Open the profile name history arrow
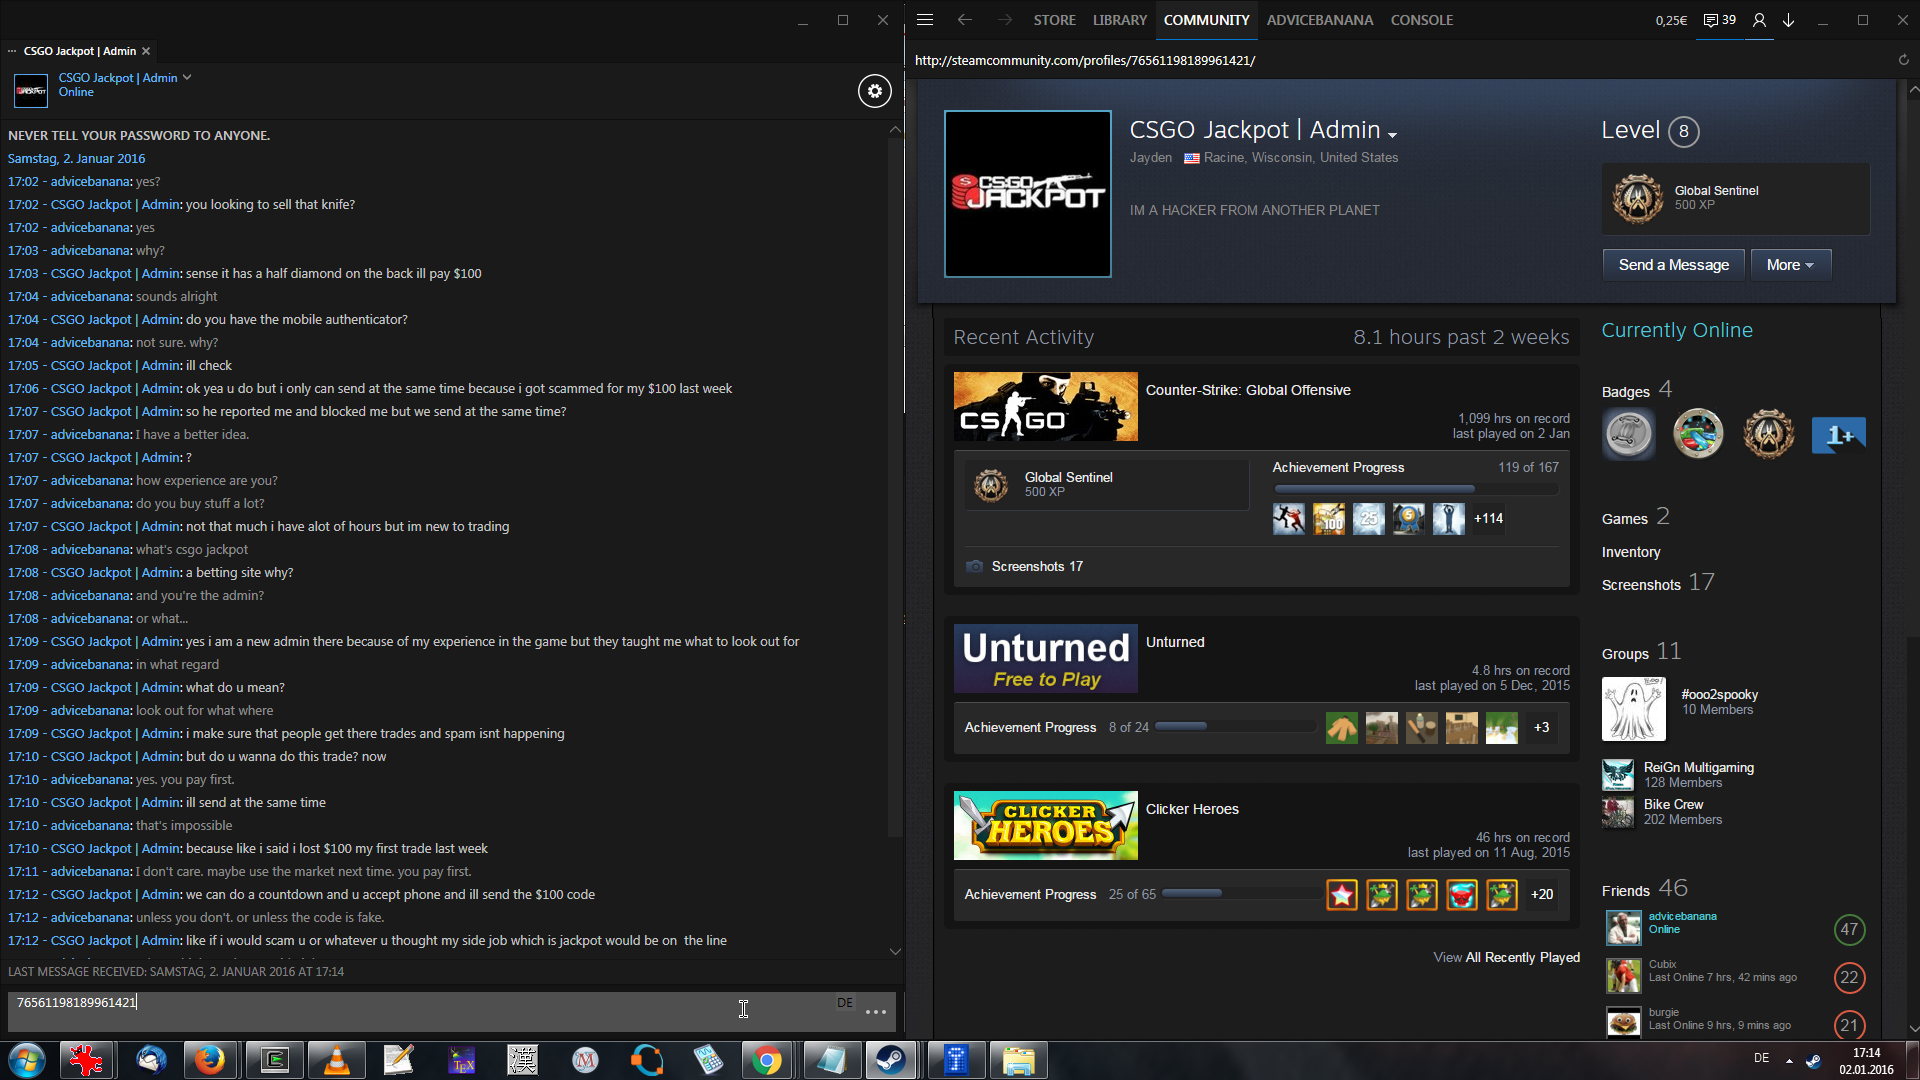 (x=1393, y=135)
